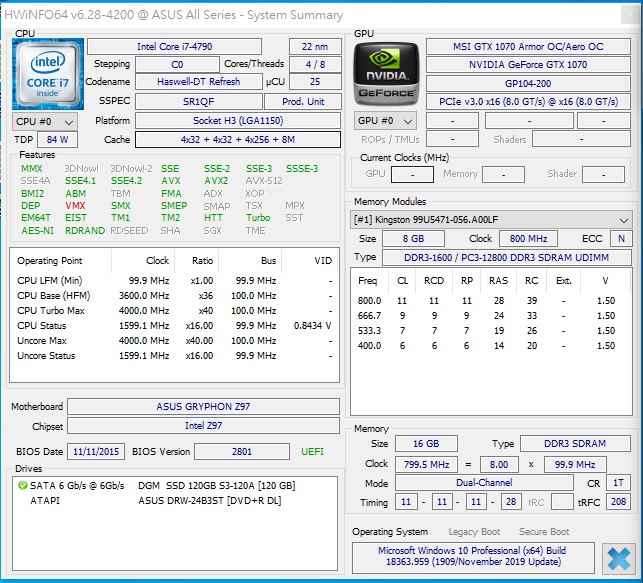Click the Socket H3 (LGA1150) platform field
643x583 pixels.
pyautogui.click(x=238, y=121)
